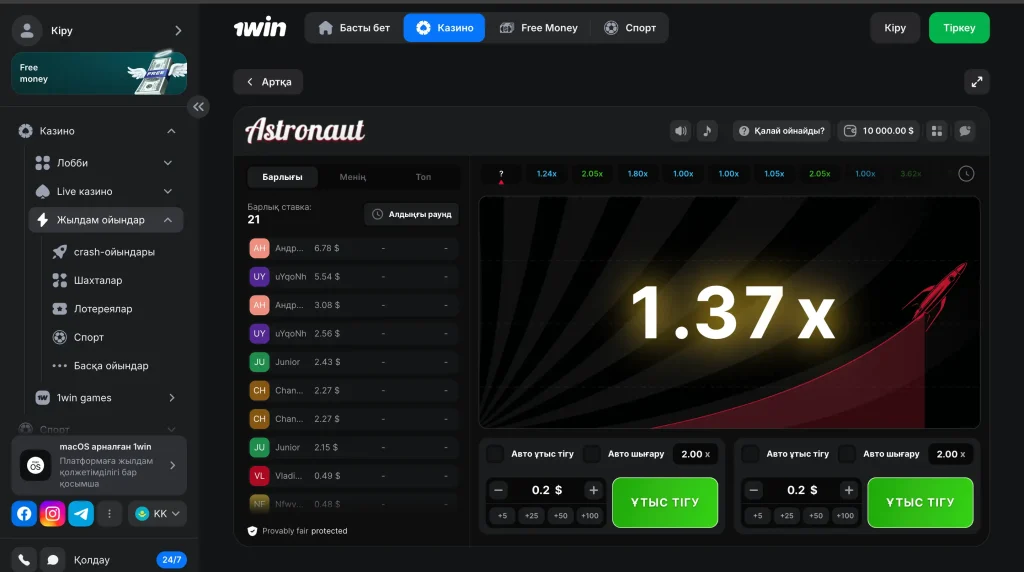The height and width of the screenshot is (572, 1024).
Task: Open the Спорт top navigation tab
Action: point(630,28)
